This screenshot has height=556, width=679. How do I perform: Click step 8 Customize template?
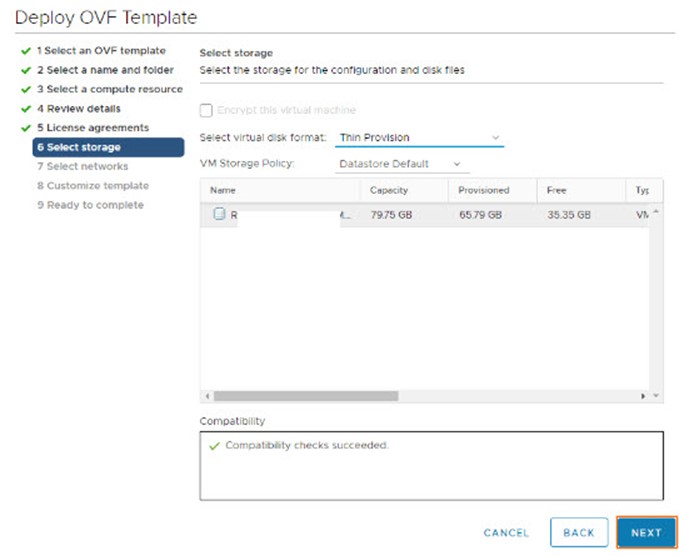pyautogui.click(x=93, y=186)
